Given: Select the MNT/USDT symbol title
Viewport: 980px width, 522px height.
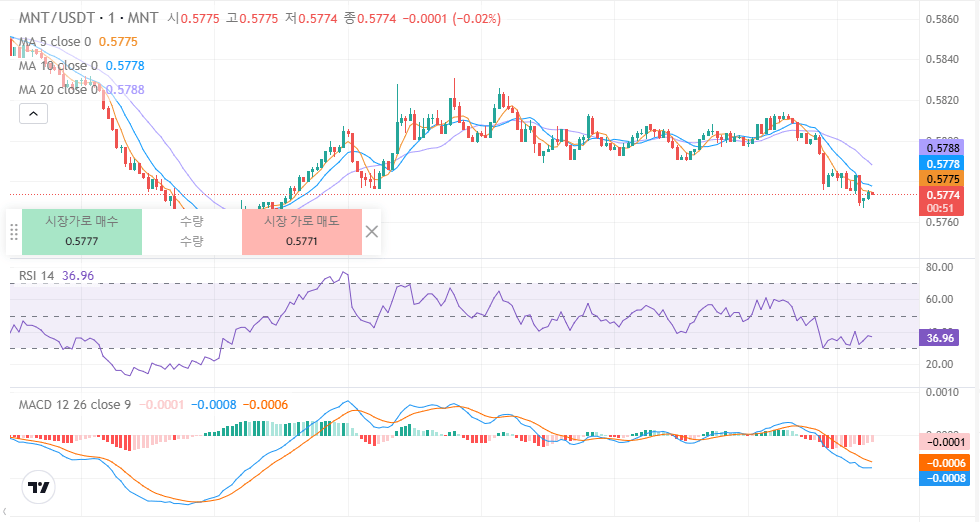Looking at the screenshot, I should [88, 18].
